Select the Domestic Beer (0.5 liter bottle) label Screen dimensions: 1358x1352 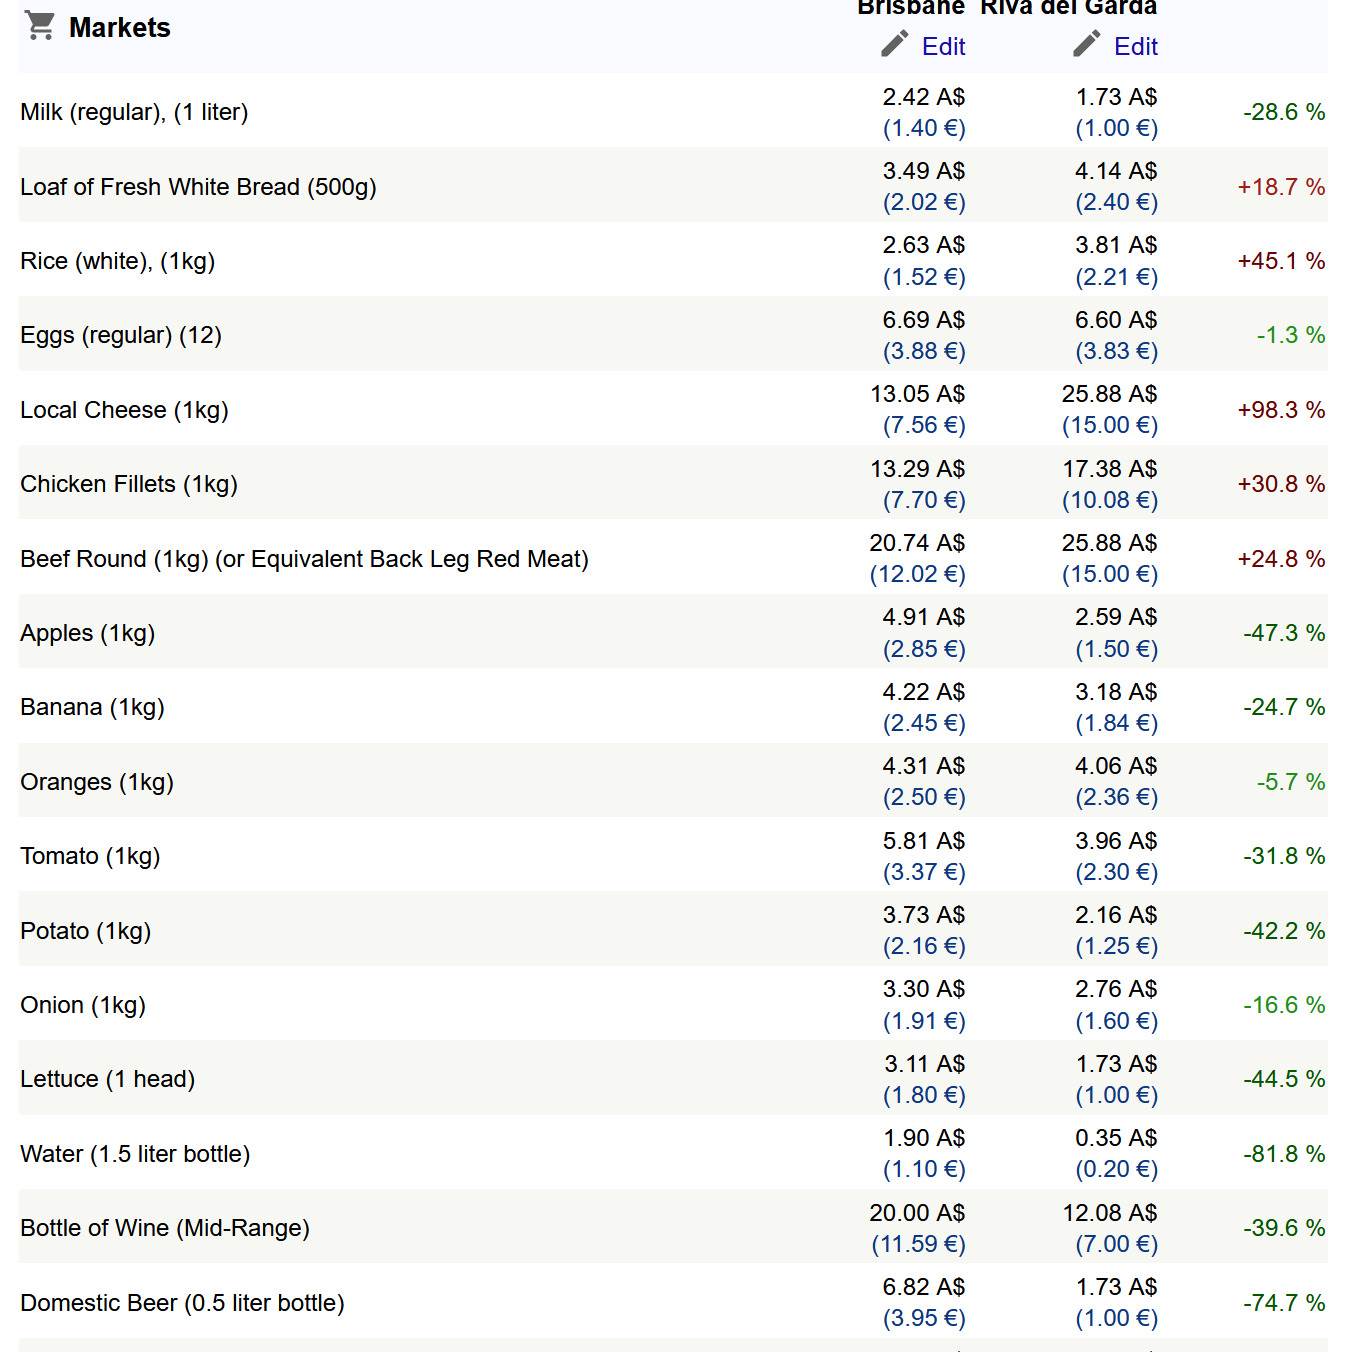coord(182,1303)
